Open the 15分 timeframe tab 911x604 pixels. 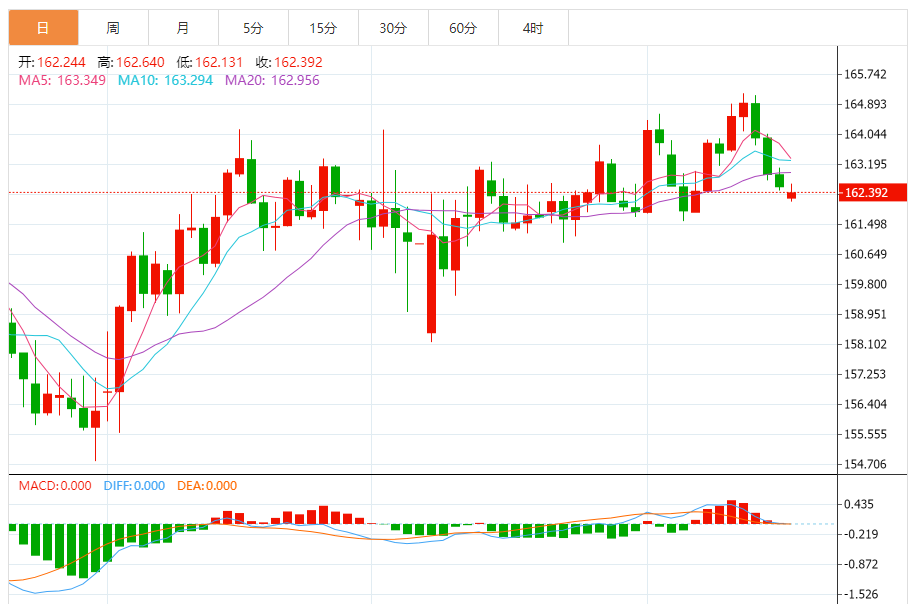(323, 28)
